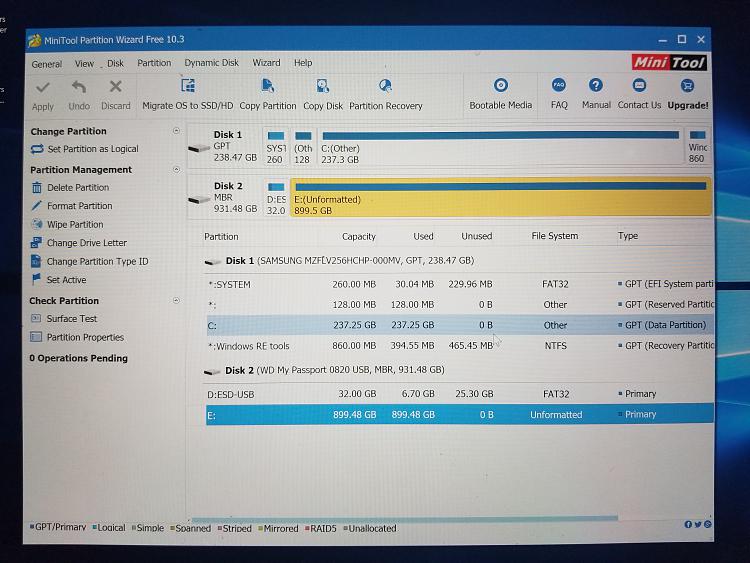Open the Manual help icon

[596, 85]
